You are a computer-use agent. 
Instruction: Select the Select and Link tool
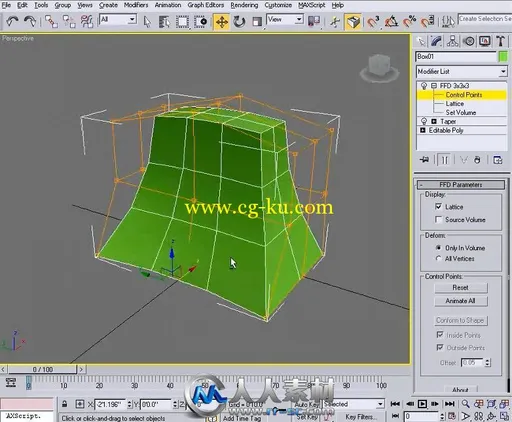(51, 22)
